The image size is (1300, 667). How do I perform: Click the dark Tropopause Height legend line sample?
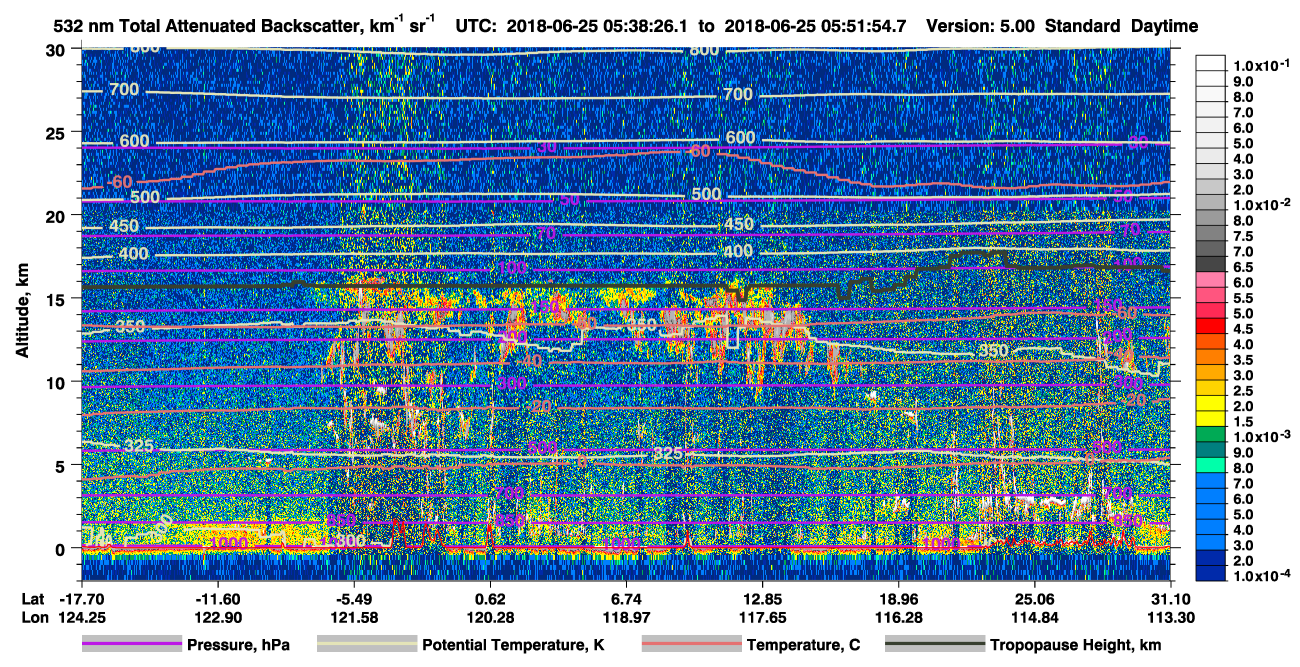tap(935, 645)
